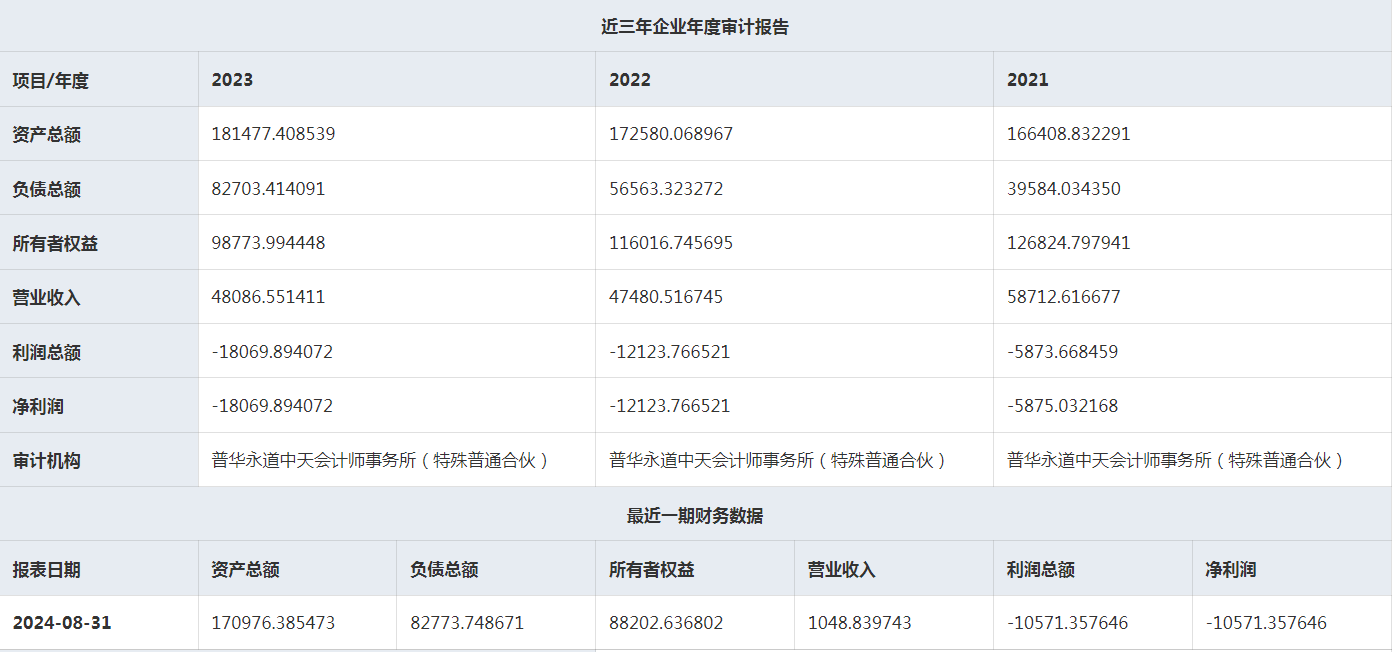Click the 最近一期财务数据 section title

click(x=695, y=516)
